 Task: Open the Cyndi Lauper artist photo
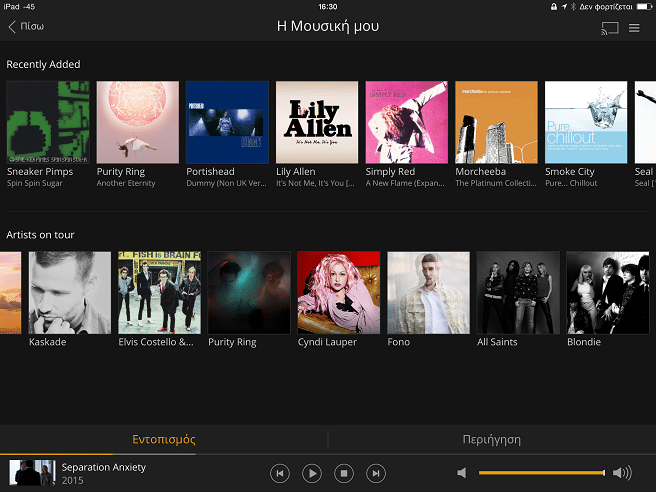(339, 293)
